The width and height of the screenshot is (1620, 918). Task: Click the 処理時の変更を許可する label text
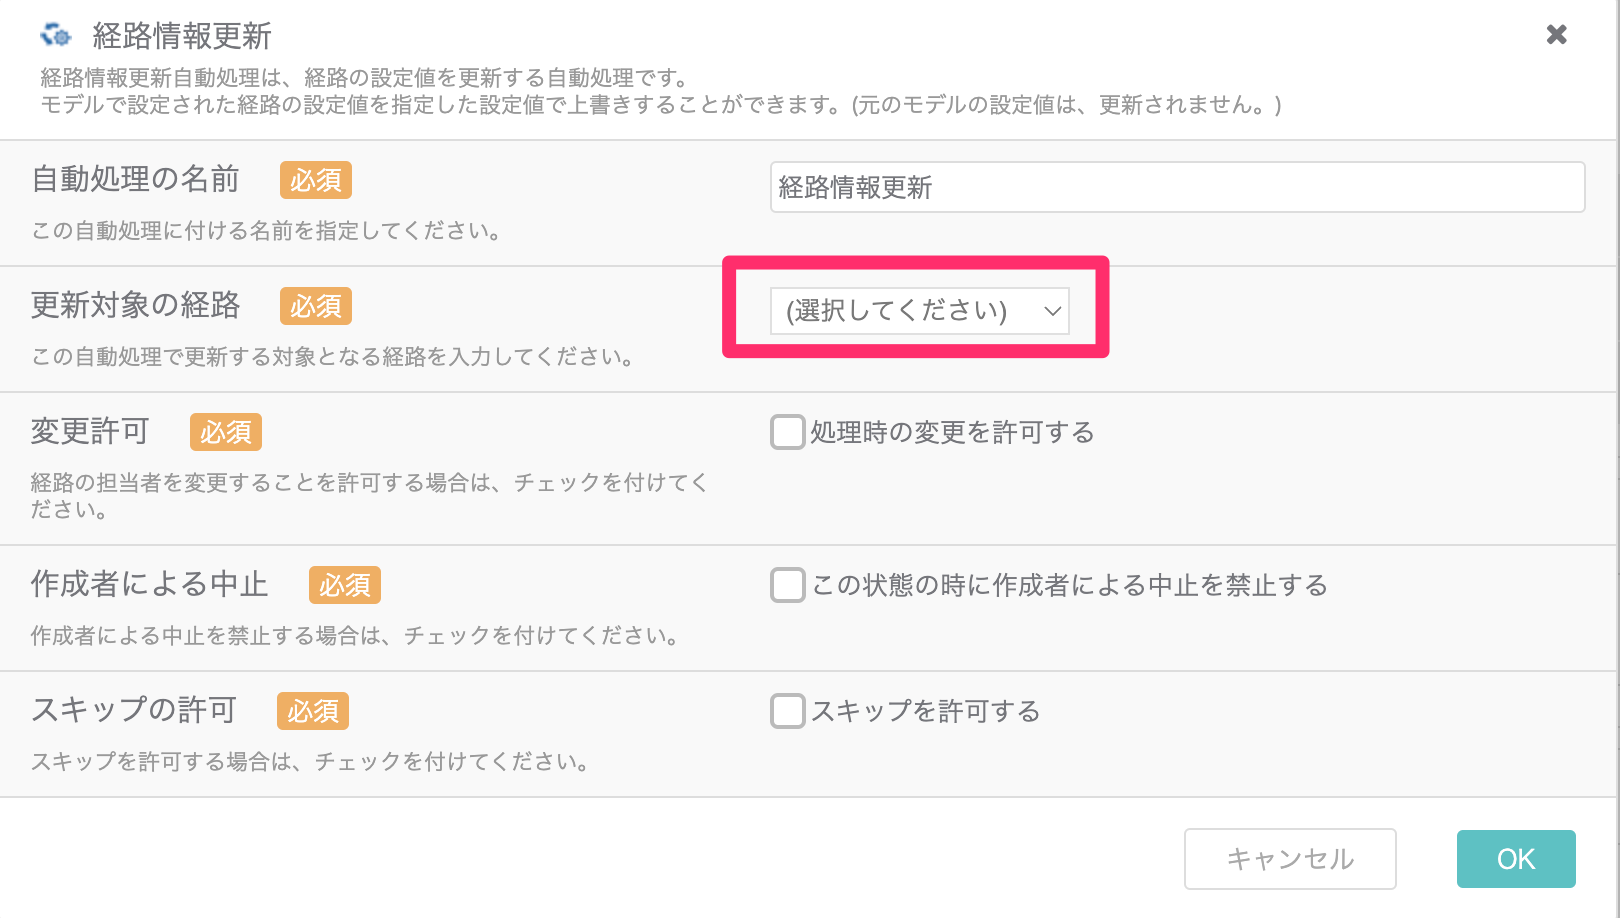point(952,432)
